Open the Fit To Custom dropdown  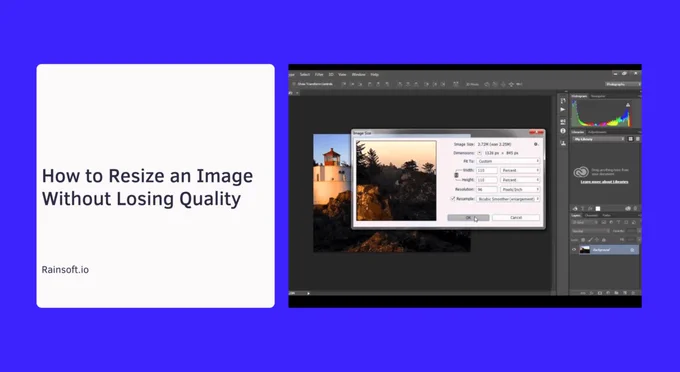coord(508,161)
